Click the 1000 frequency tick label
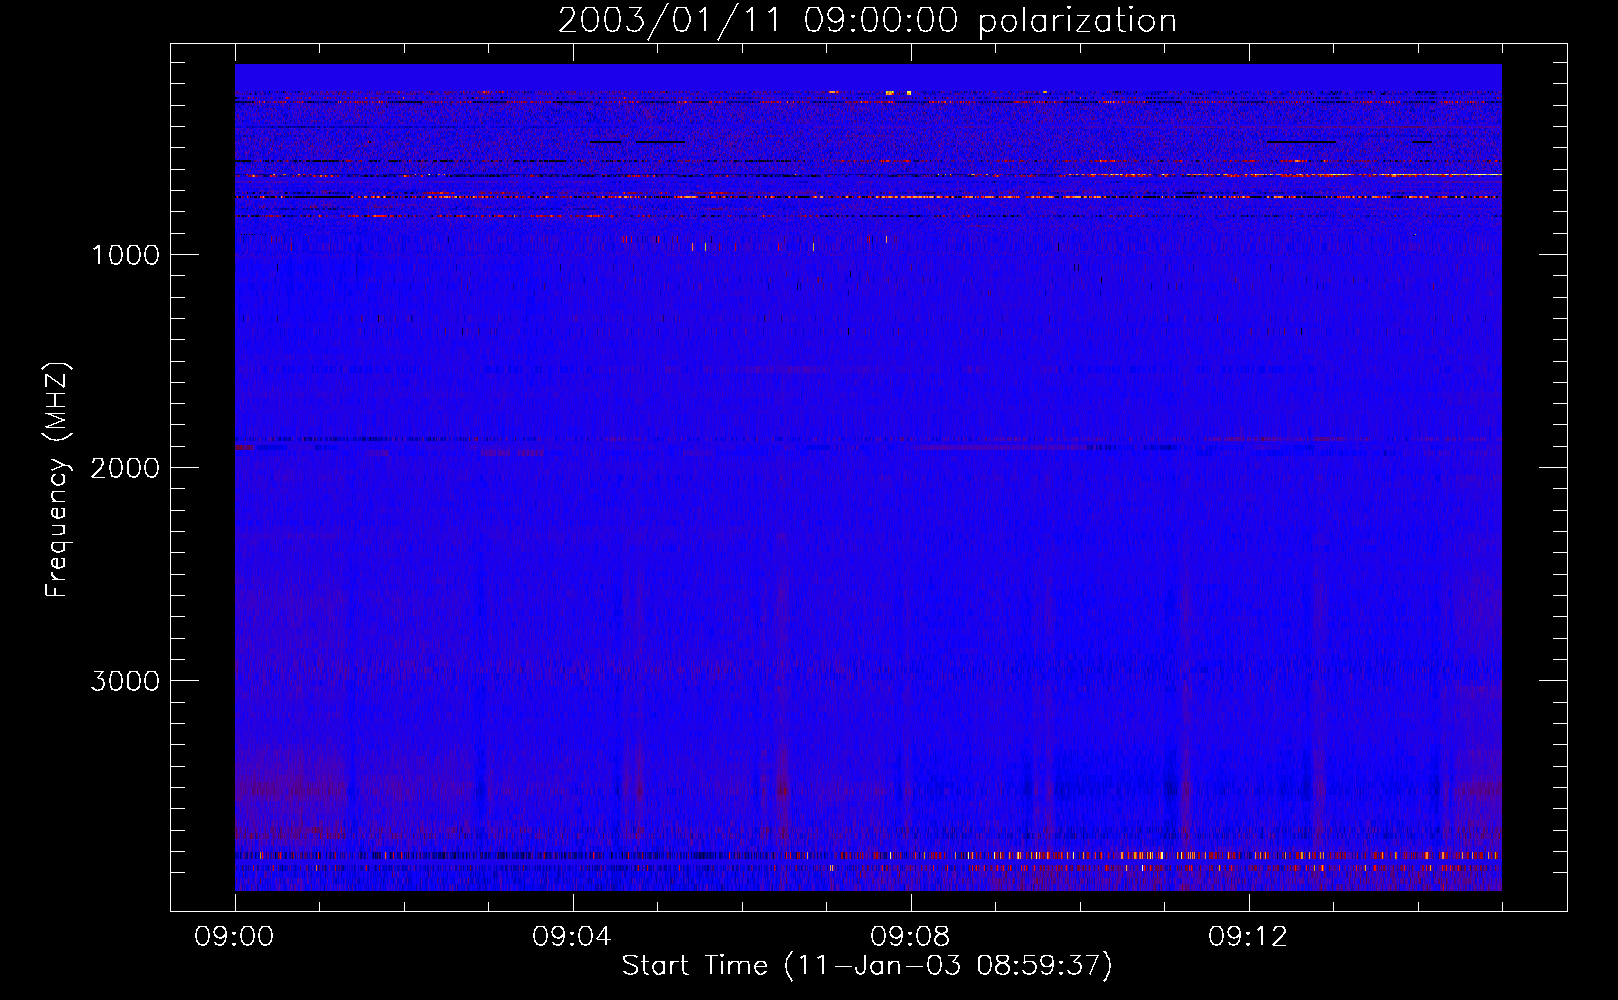 pos(125,255)
